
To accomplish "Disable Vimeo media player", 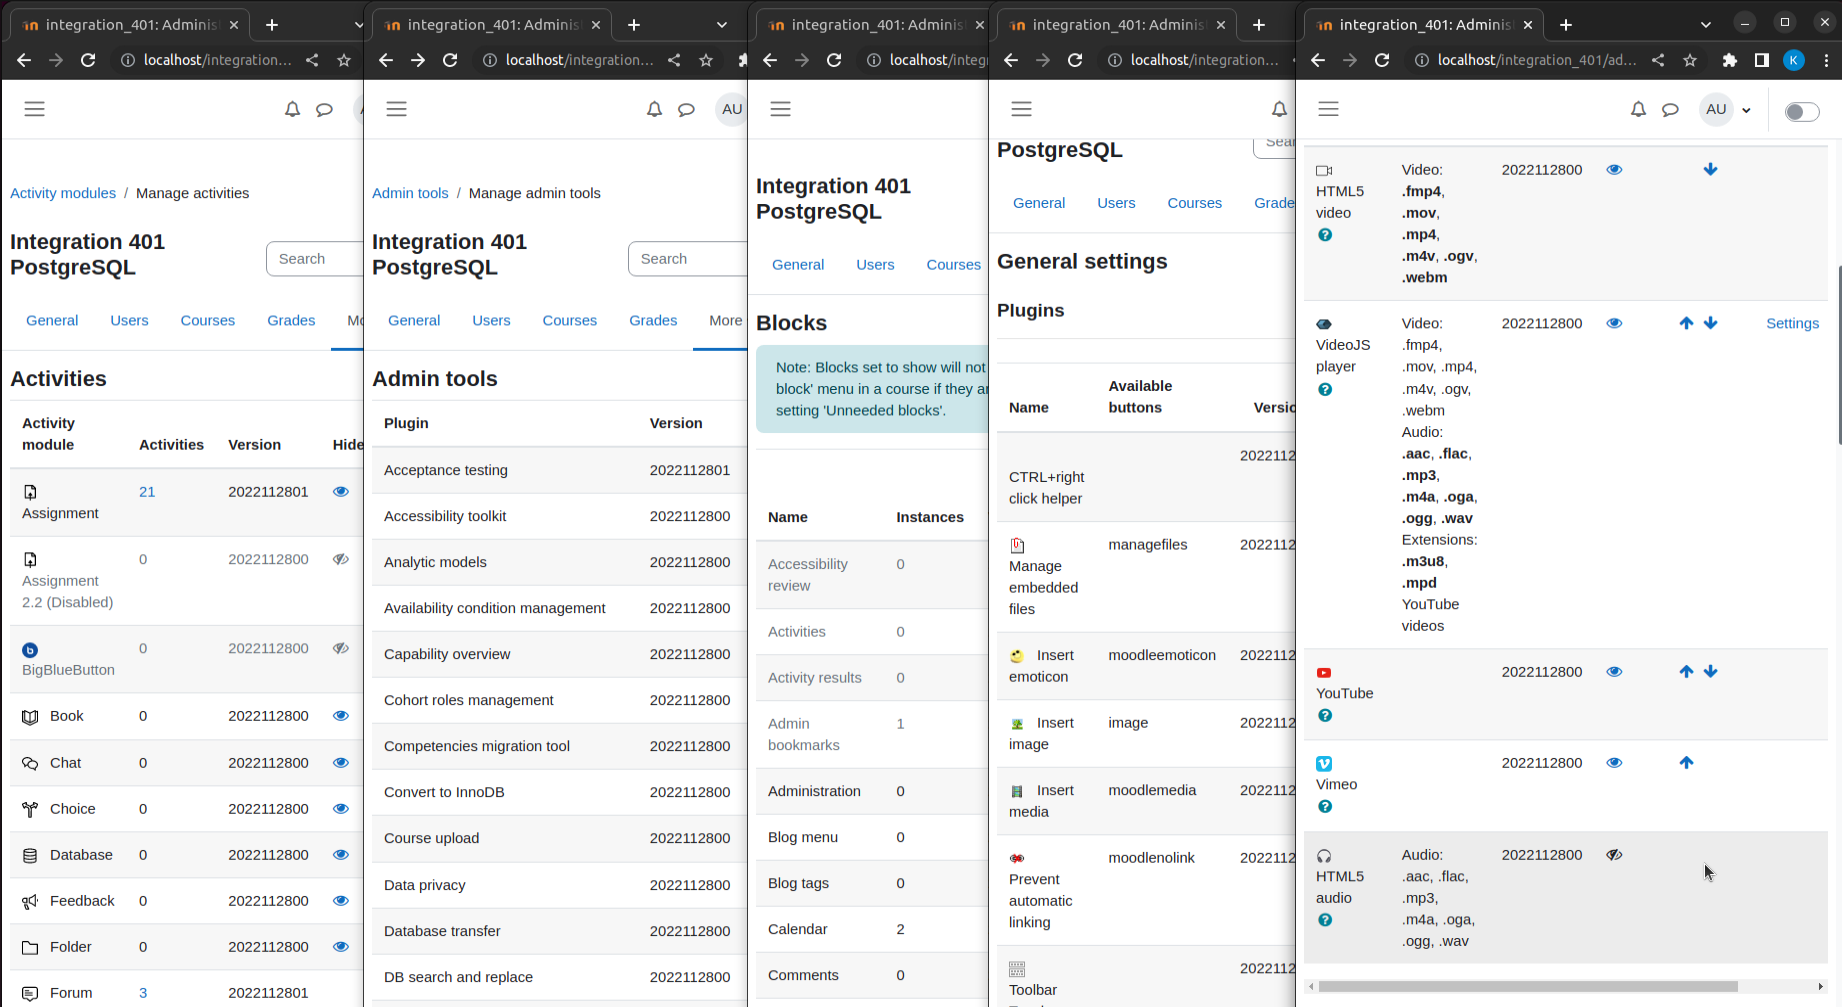I will click(1614, 762).
